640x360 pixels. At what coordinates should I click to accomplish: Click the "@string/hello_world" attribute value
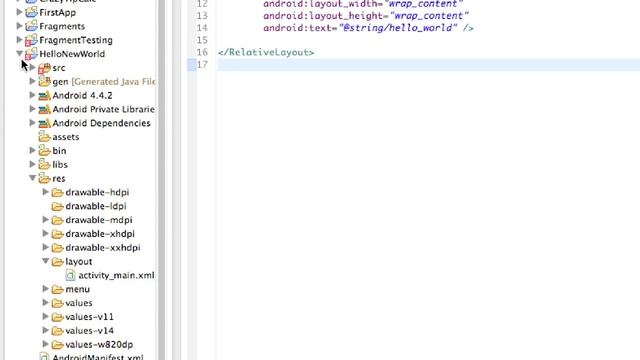click(398, 28)
